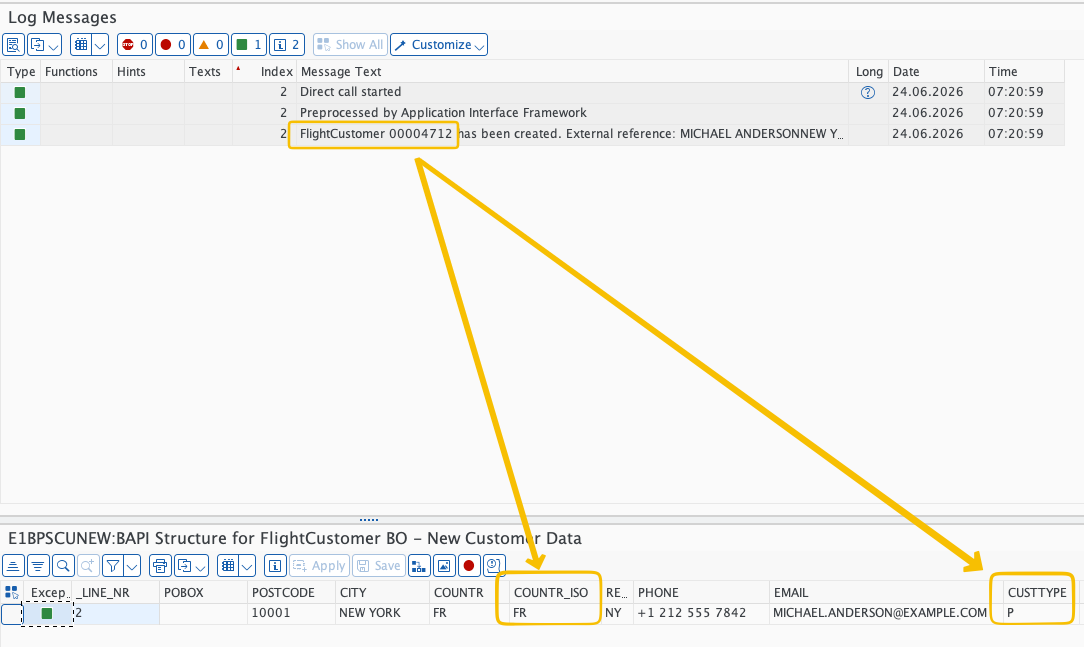Open long text help icon for Direct call started
This screenshot has height=647, width=1084.
(x=868, y=93)
